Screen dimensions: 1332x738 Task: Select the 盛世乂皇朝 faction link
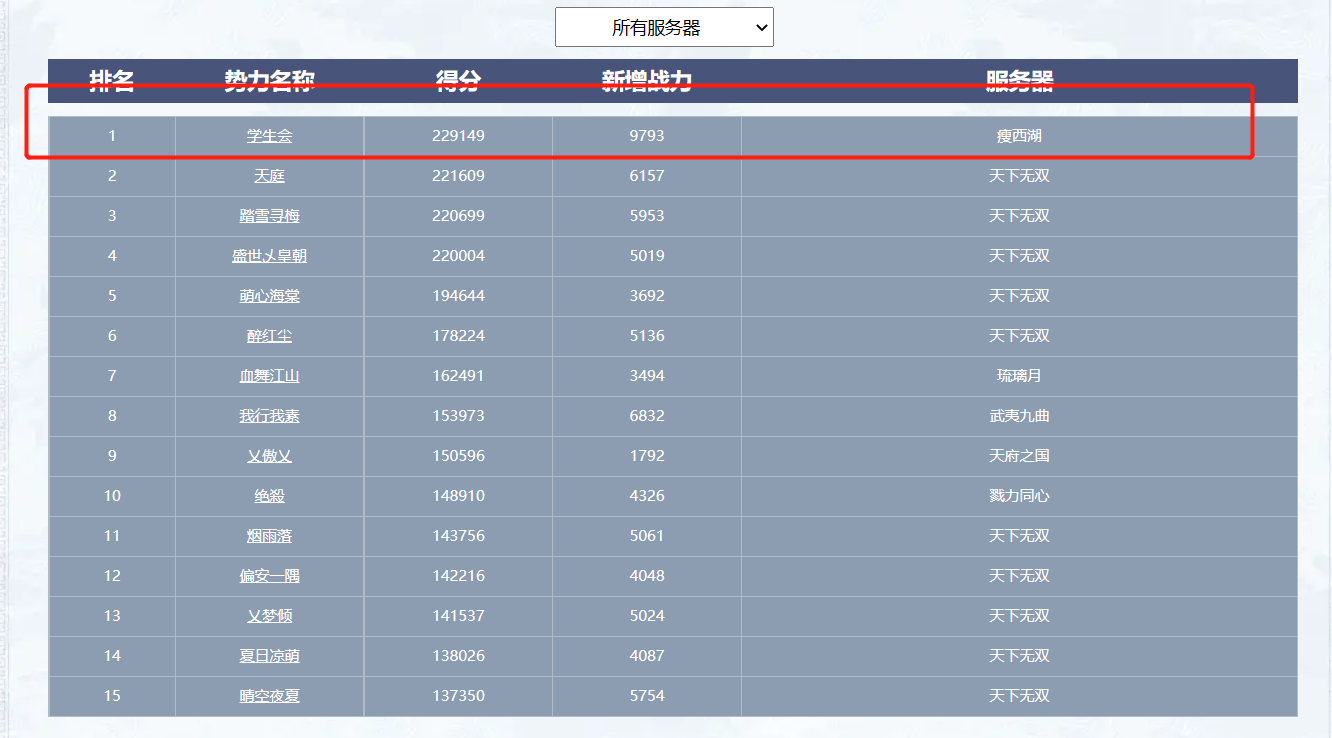point(269,256)
